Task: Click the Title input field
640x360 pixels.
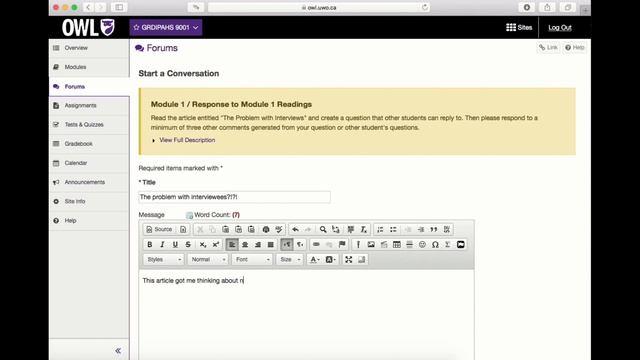Action: point(234,197)
